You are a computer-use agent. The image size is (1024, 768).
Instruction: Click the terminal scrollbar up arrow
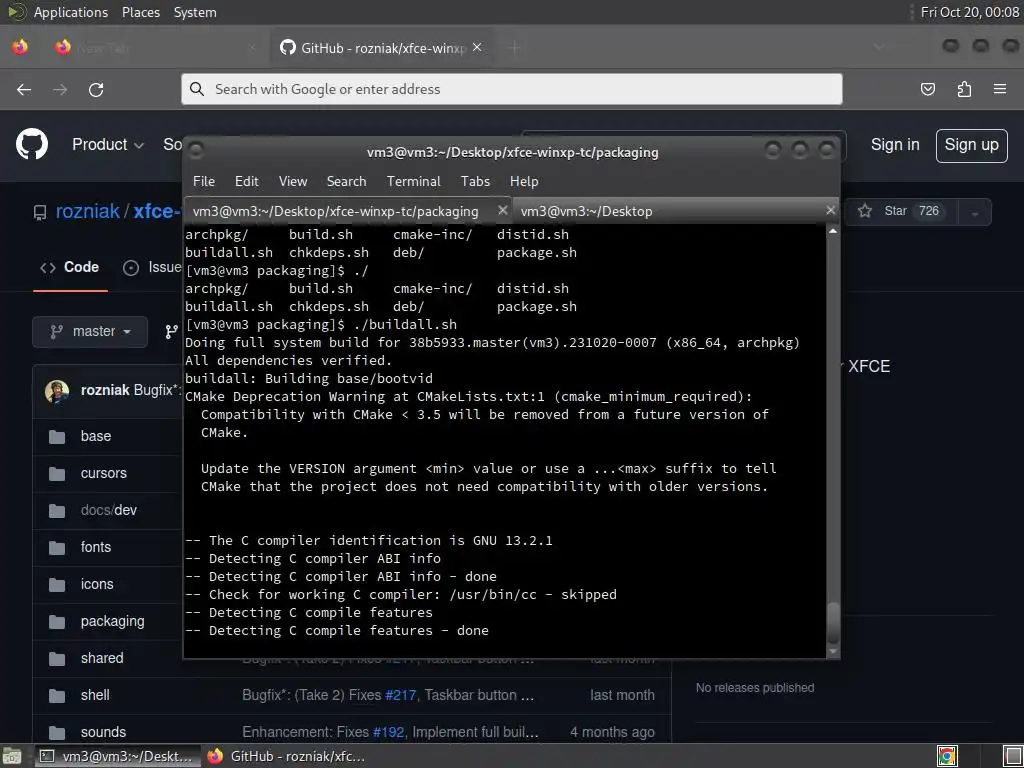coord(833,231)
